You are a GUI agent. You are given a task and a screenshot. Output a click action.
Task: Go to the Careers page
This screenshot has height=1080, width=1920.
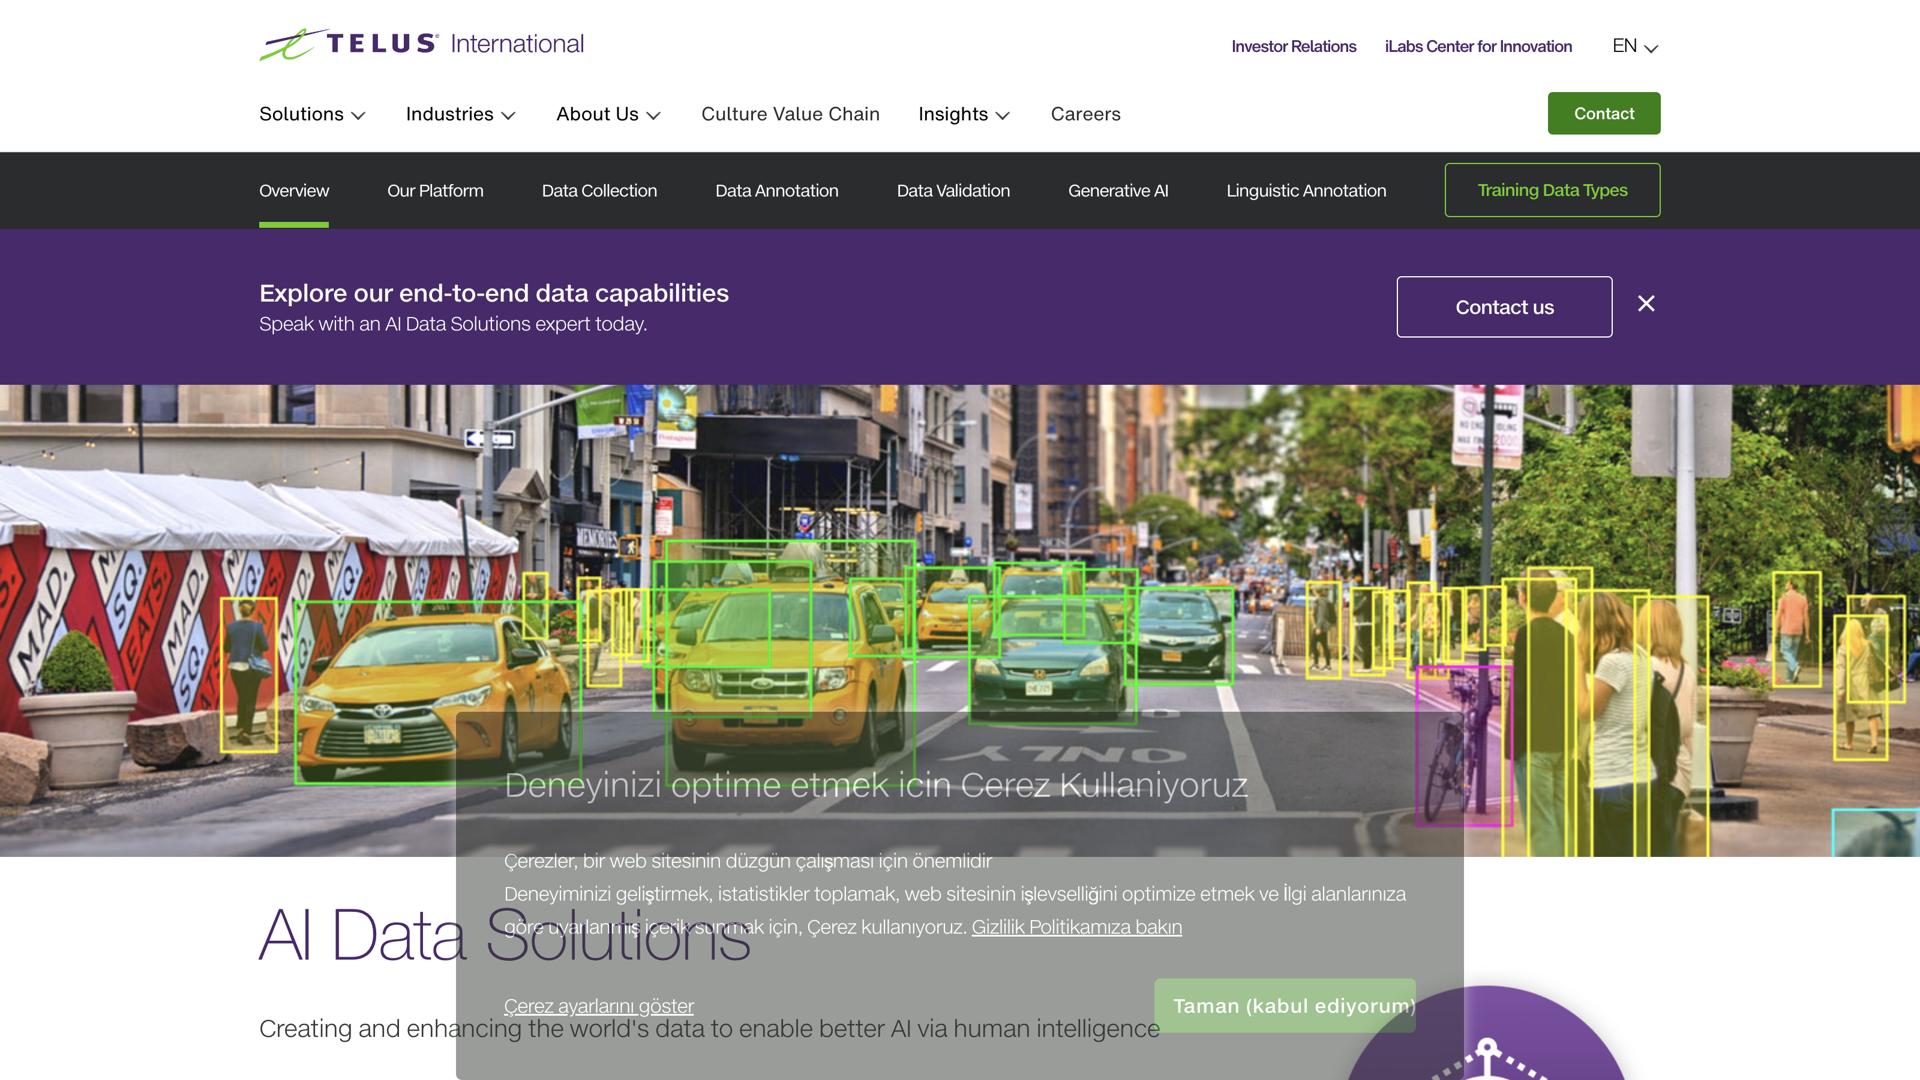point(1085,114)
